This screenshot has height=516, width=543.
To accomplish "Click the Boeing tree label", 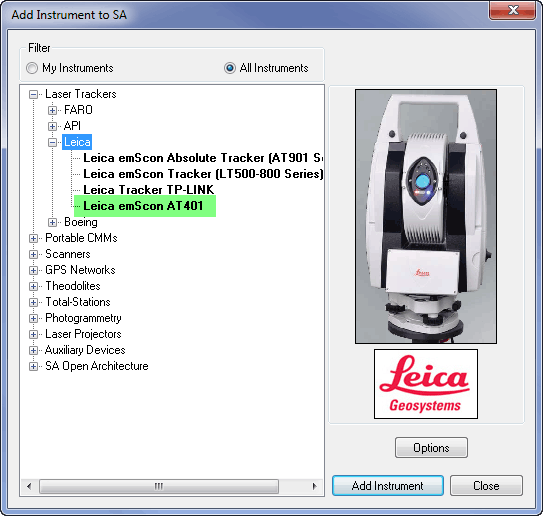I will coord(81,222).
